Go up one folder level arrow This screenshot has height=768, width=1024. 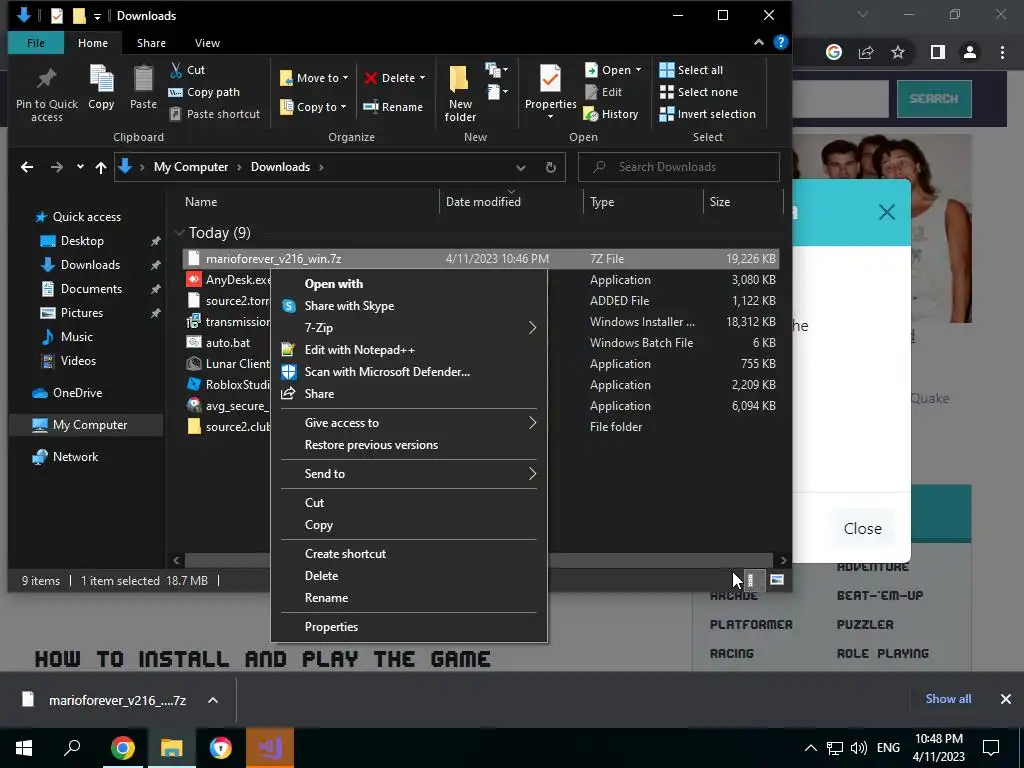point(101,167)
